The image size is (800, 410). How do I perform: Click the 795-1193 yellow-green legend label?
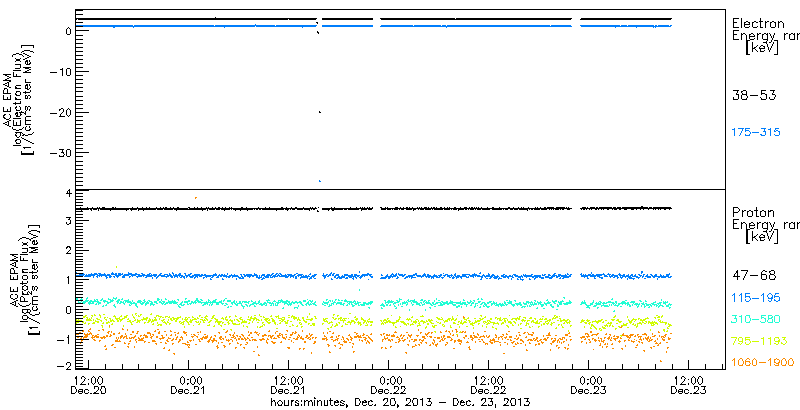click(x=759, y=341)
